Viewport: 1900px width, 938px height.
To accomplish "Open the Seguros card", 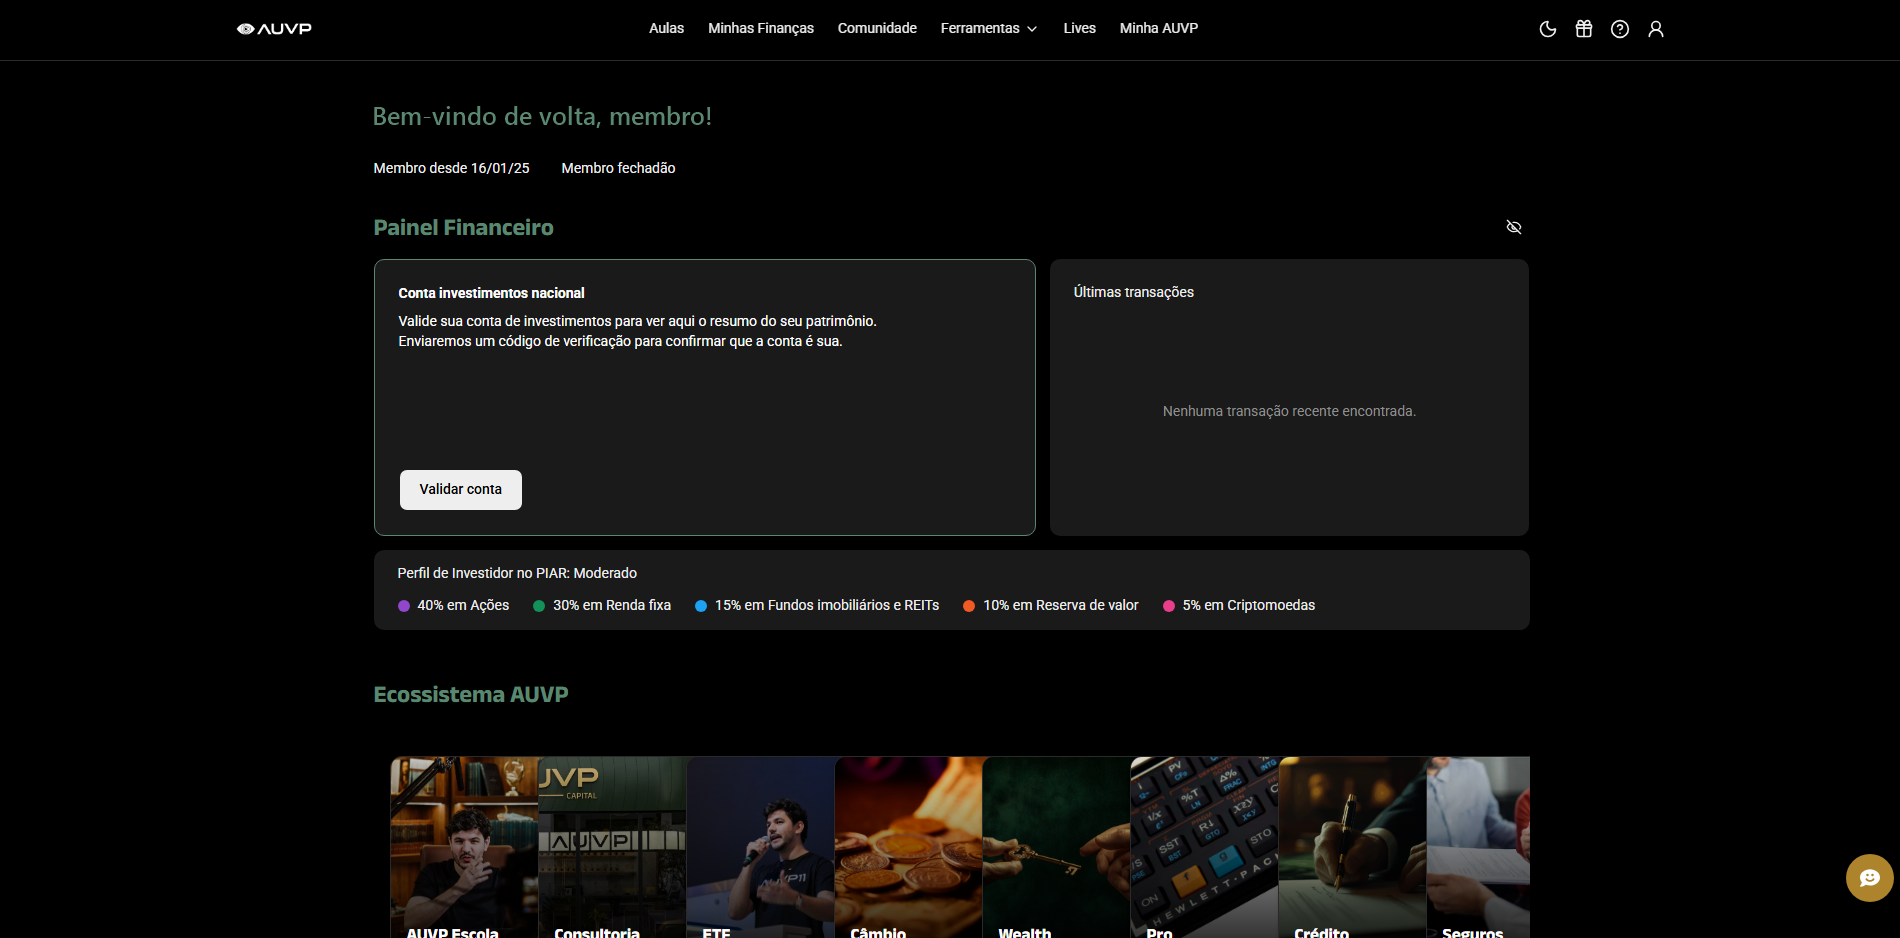I will (x=1478, y=847).
